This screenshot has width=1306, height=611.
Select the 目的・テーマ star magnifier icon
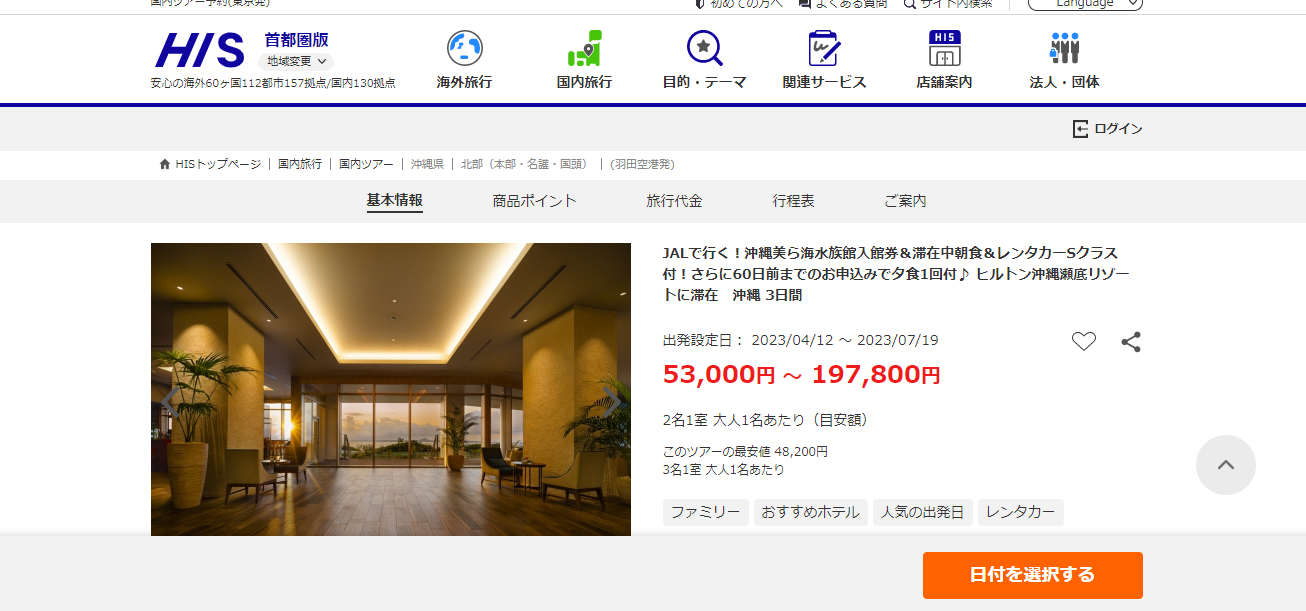[704, 48]
